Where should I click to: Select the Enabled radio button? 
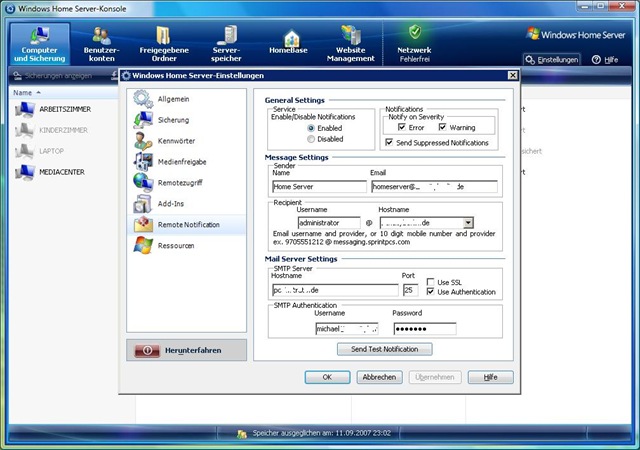311,128
